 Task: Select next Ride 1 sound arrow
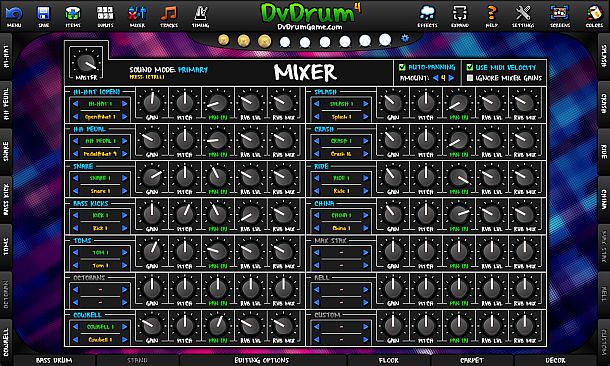pos(366,191)
